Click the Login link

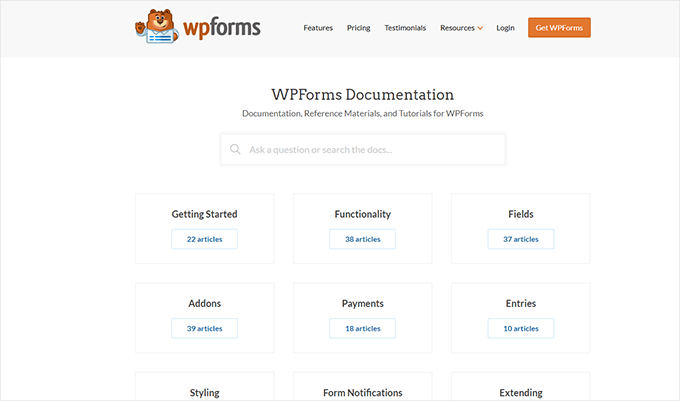[x=505, y=28]
